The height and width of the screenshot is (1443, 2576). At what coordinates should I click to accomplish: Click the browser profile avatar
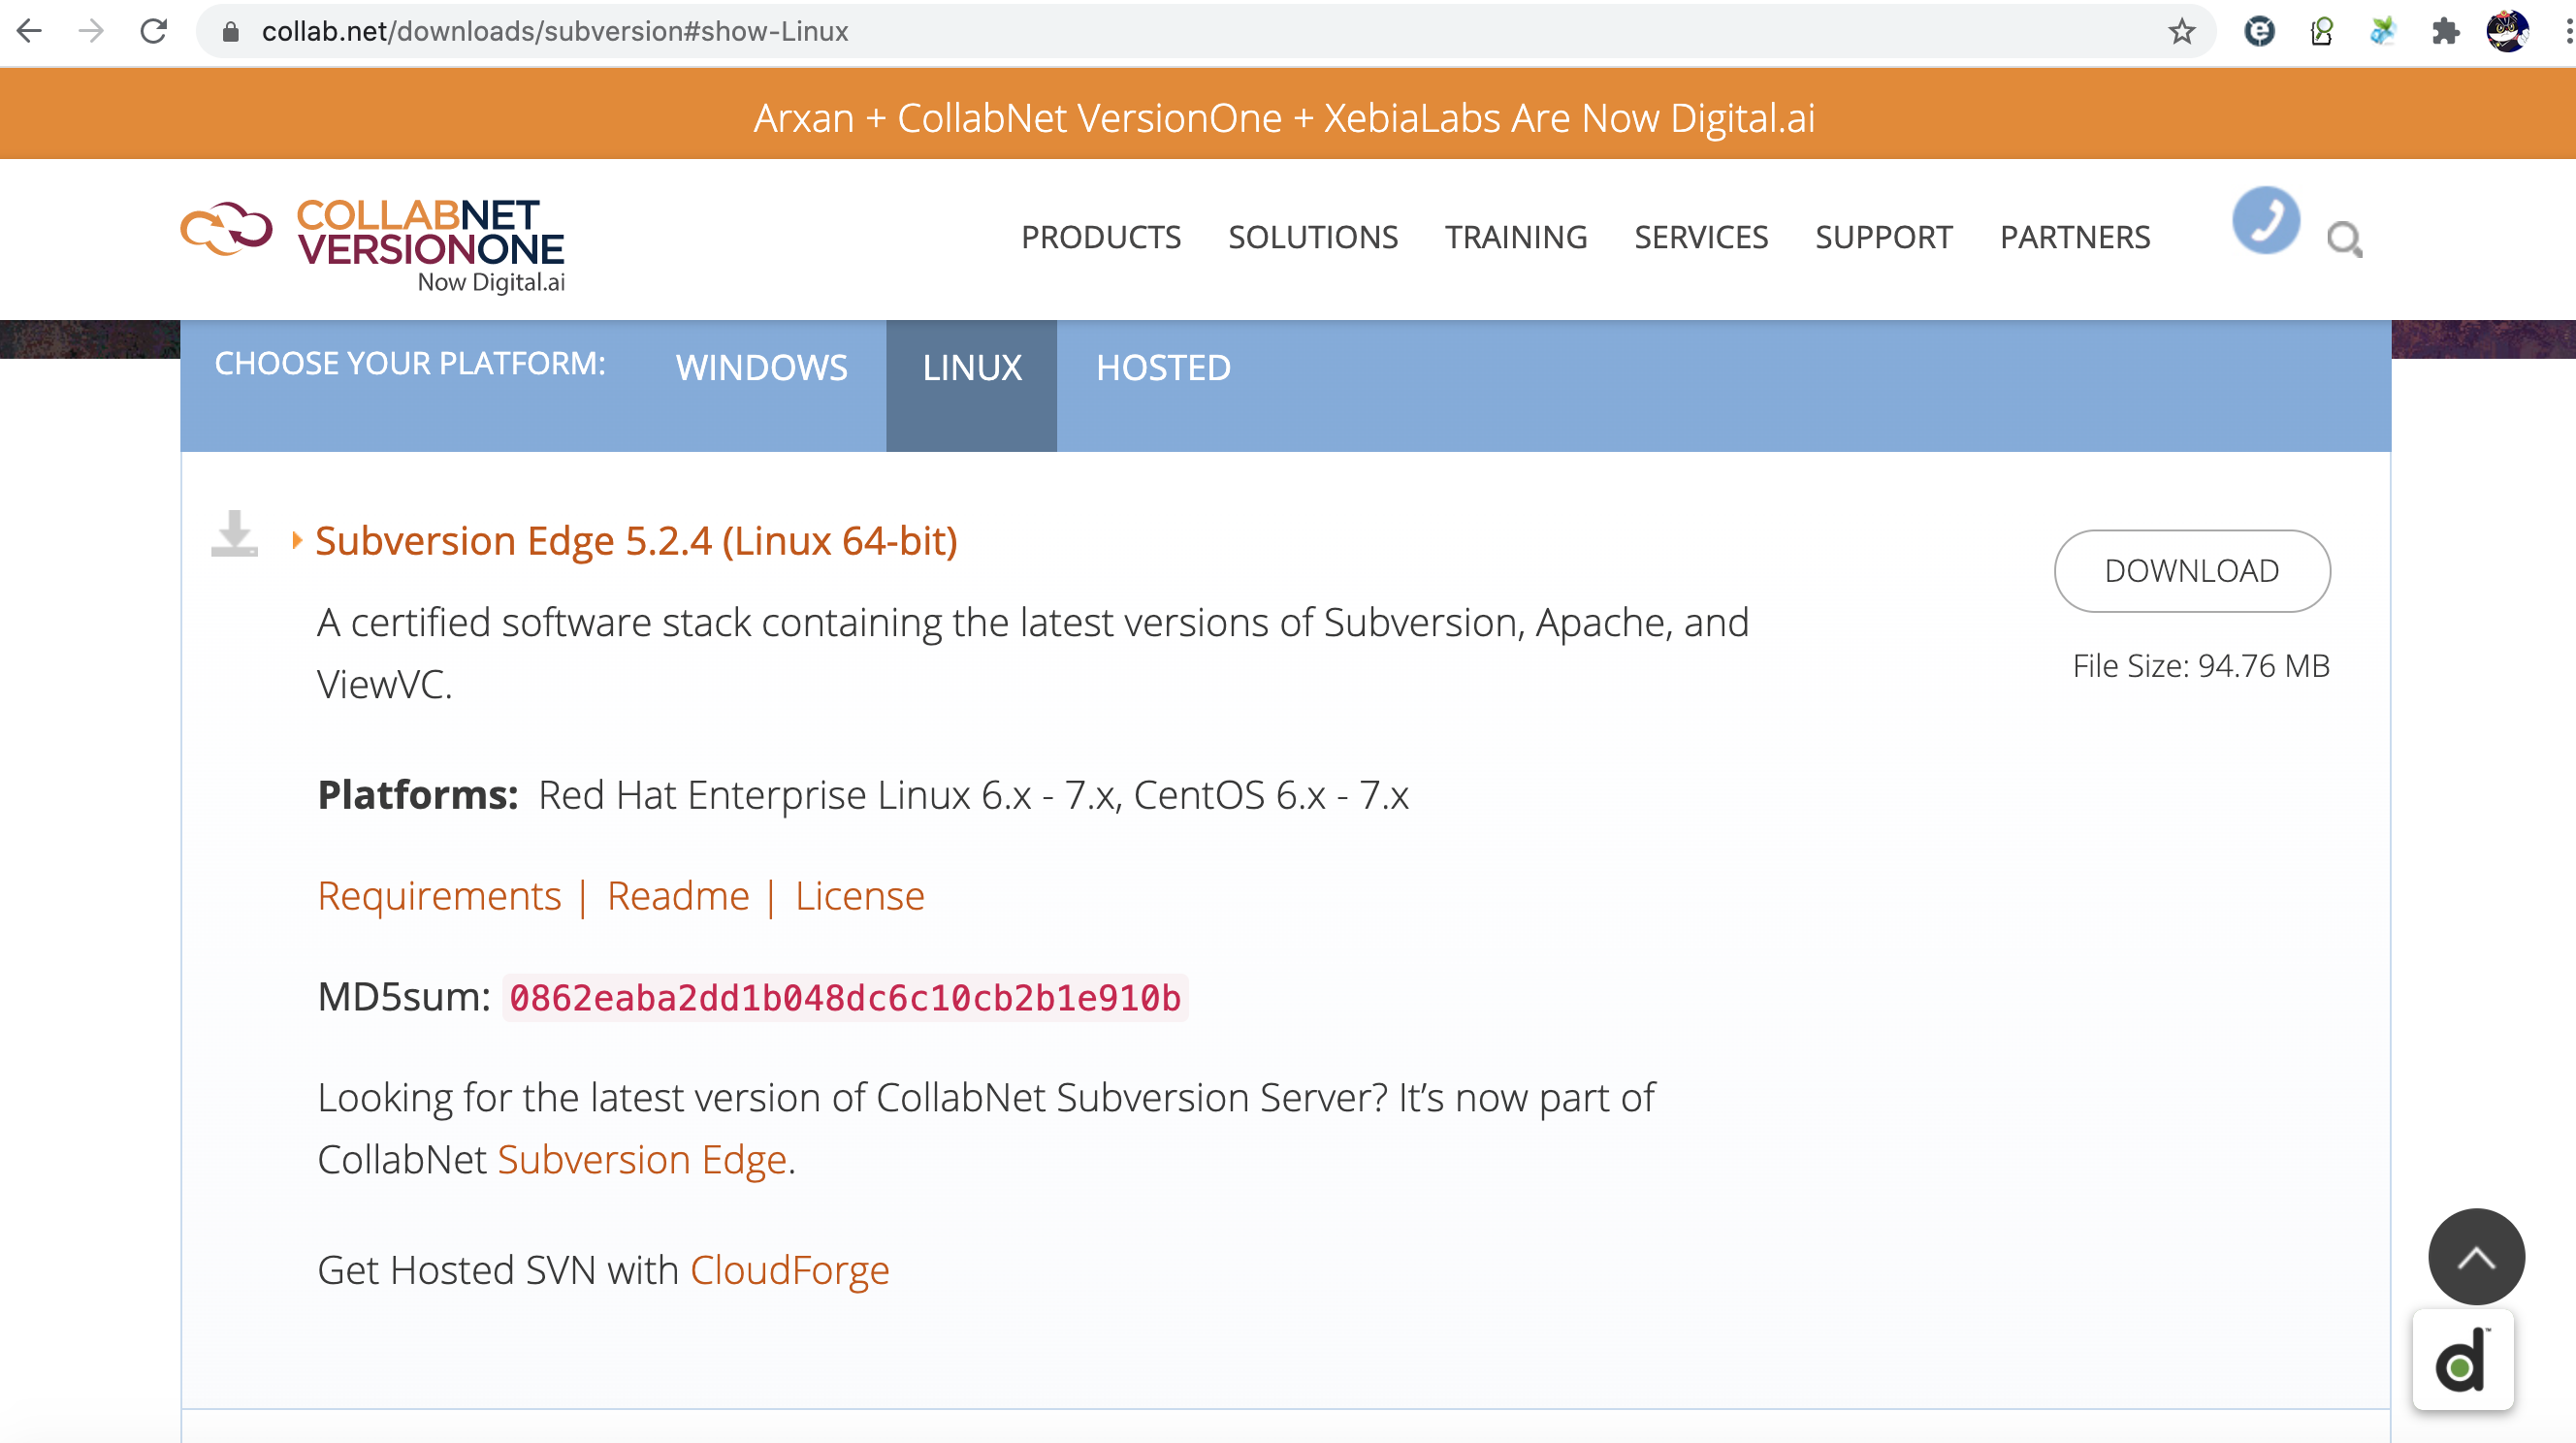pyautogui.click(x=2507, y=31)
